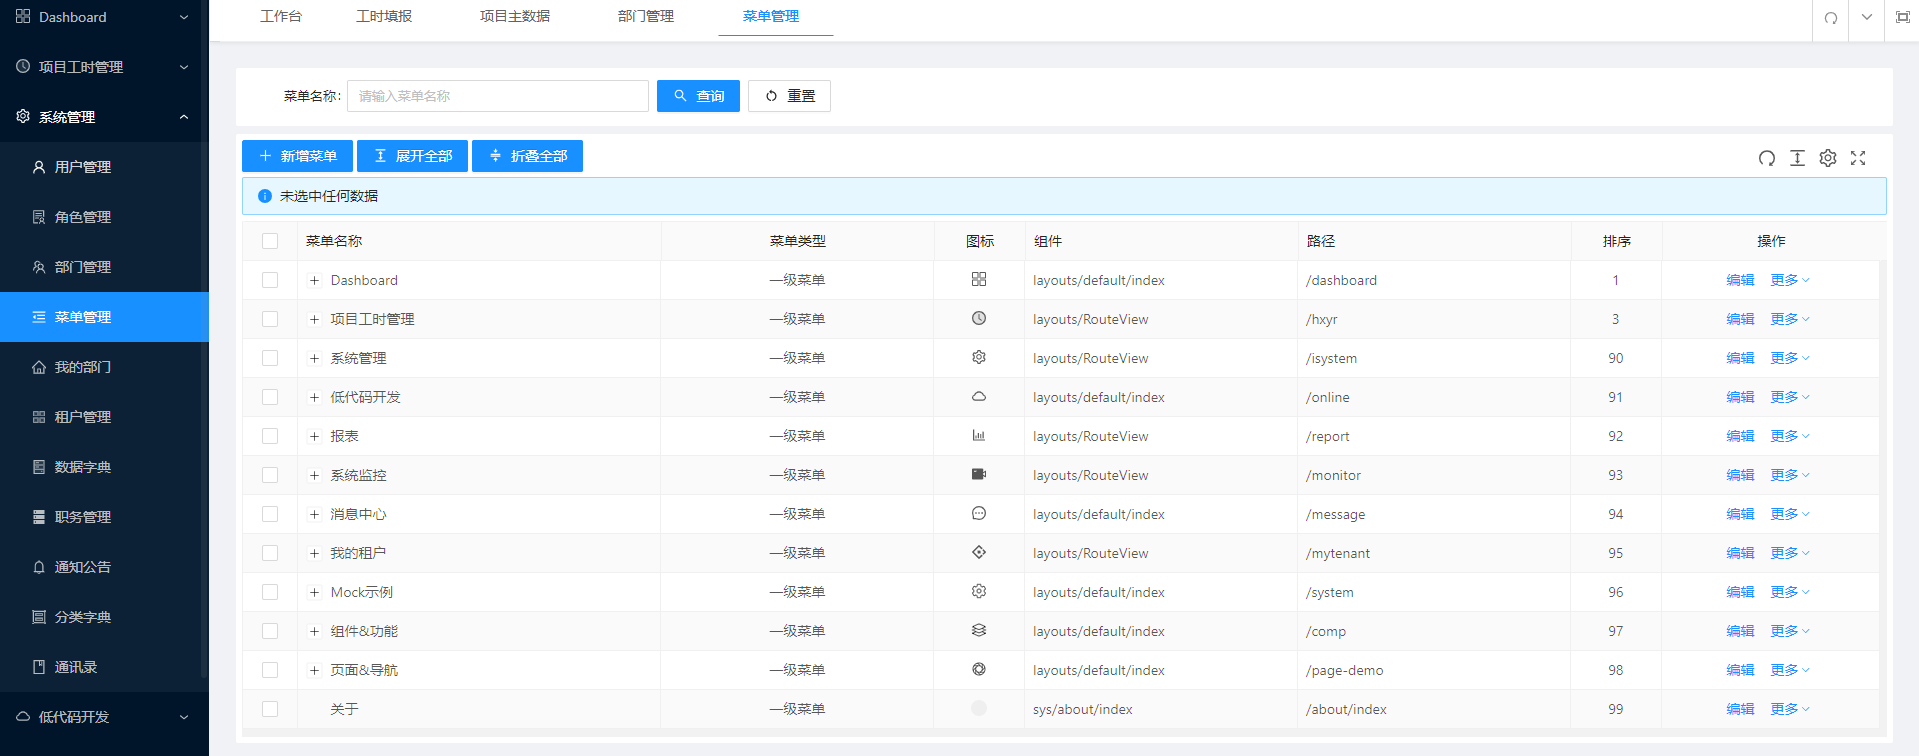Expand the 低代码开发 sidebar menu group
Screen dimensions: 1919x756
104,717
